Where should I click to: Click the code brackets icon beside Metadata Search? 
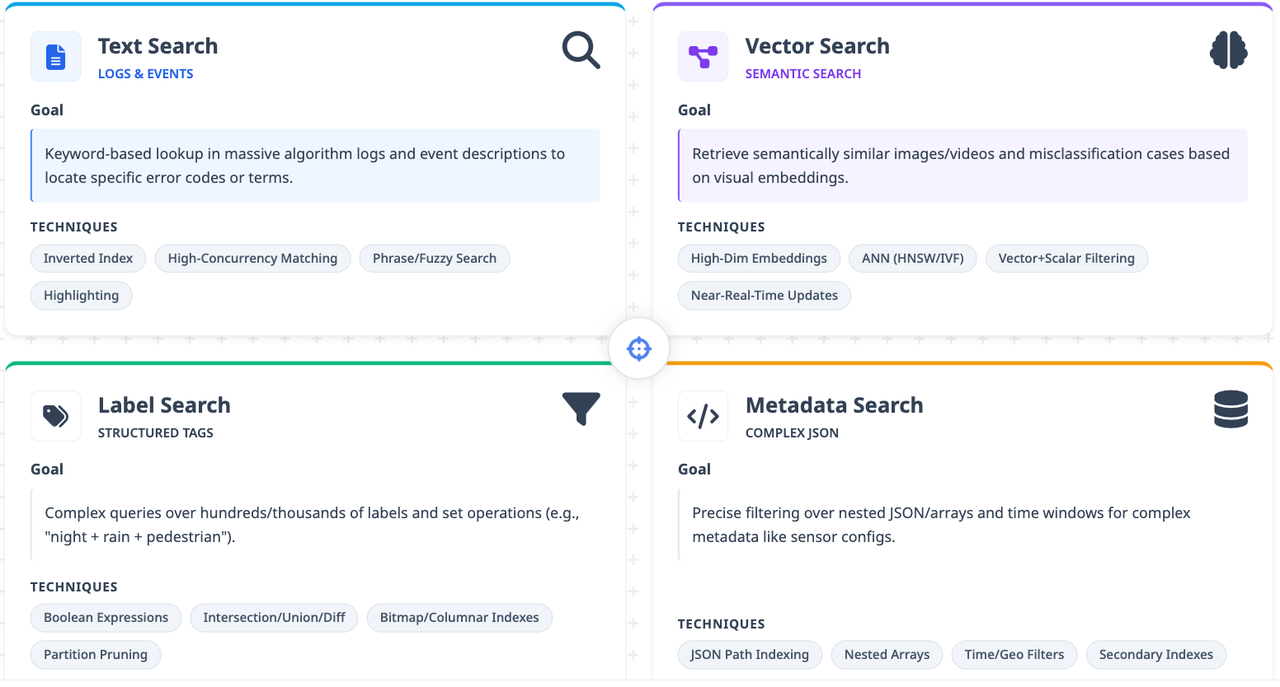tap(703, 416)
